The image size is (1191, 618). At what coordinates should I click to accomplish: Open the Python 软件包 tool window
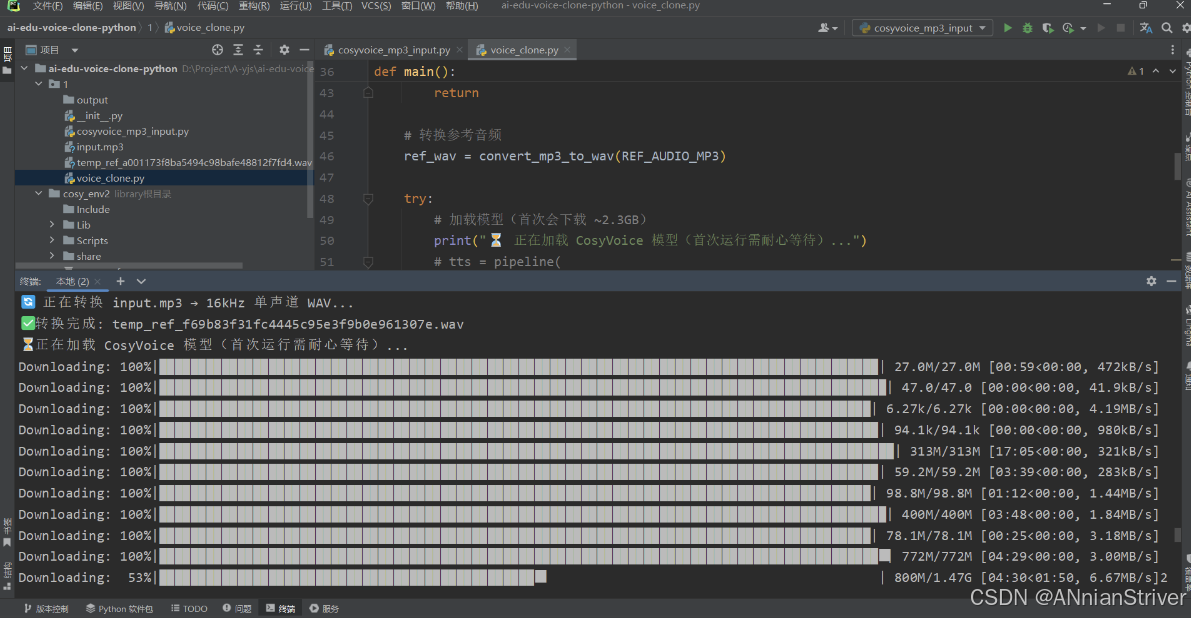119,609
